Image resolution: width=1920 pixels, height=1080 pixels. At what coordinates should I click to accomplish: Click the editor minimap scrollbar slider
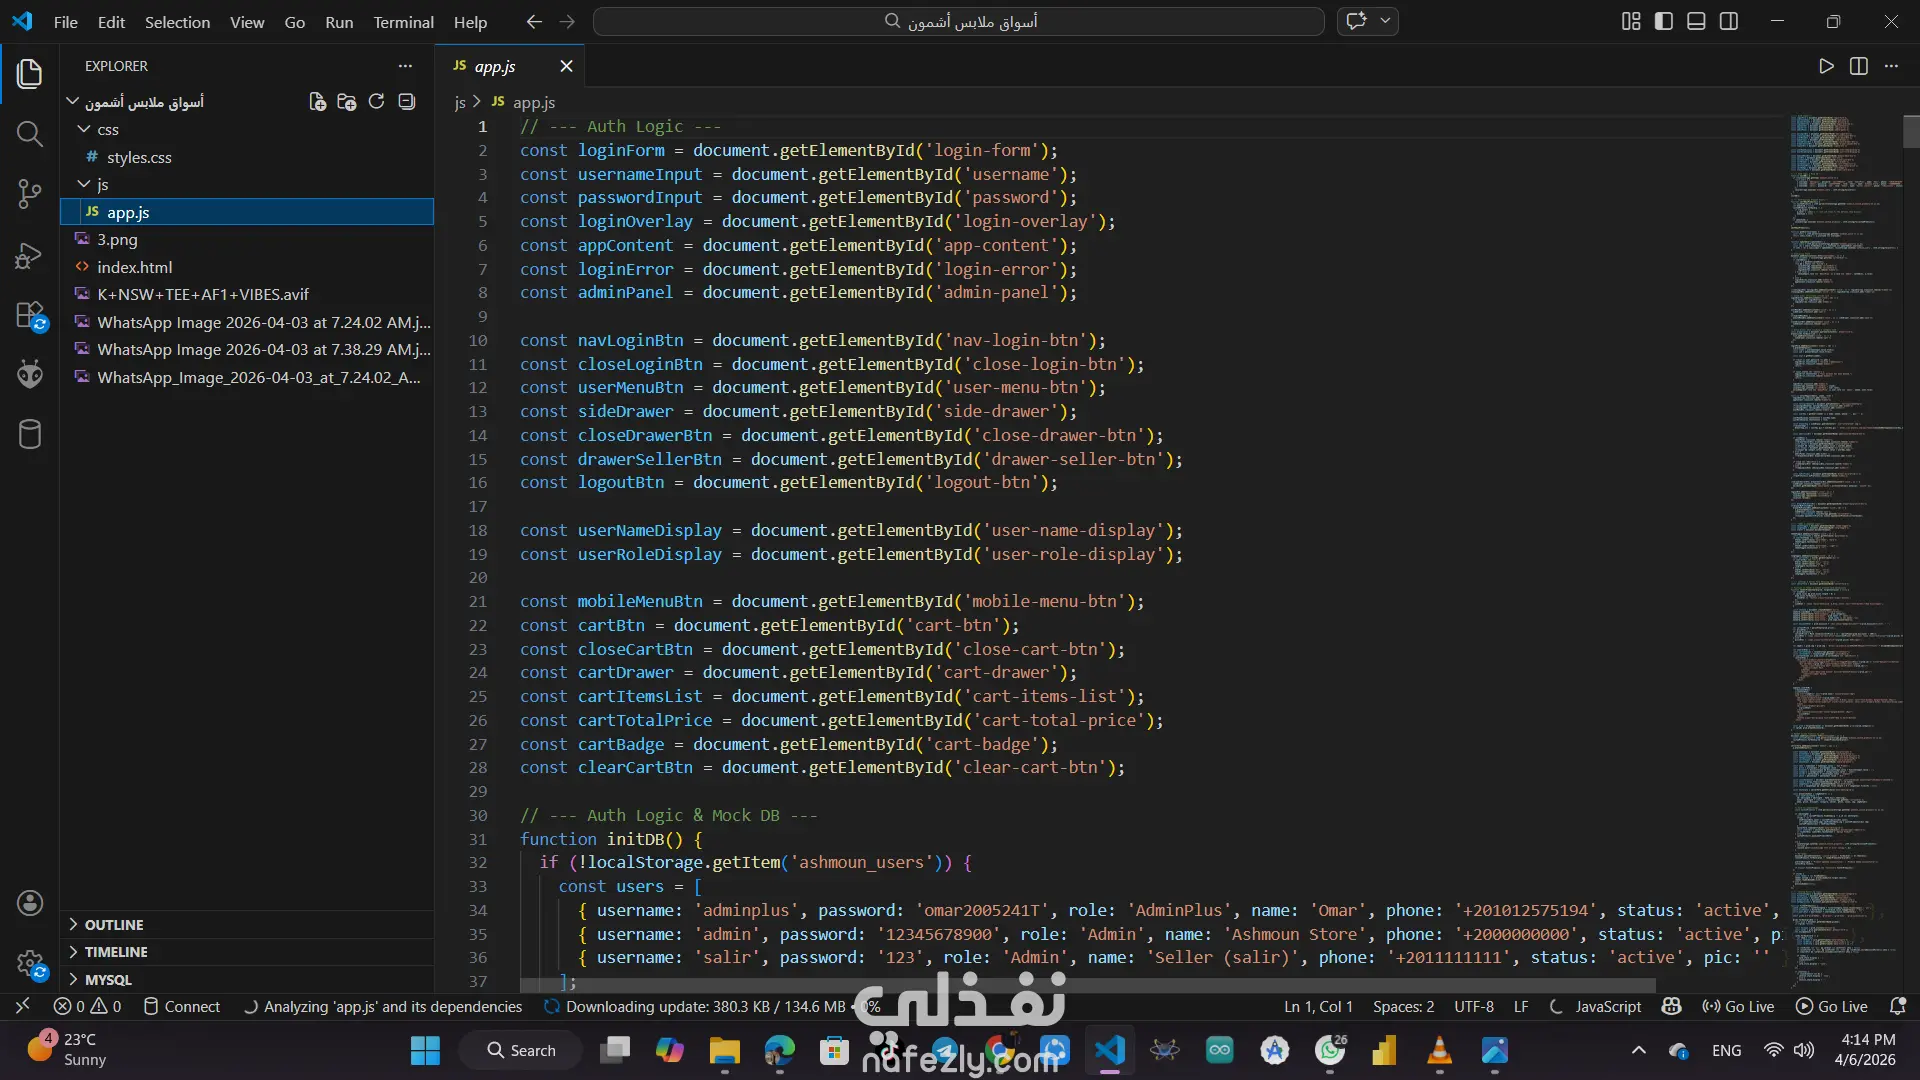coord(1911,132)
